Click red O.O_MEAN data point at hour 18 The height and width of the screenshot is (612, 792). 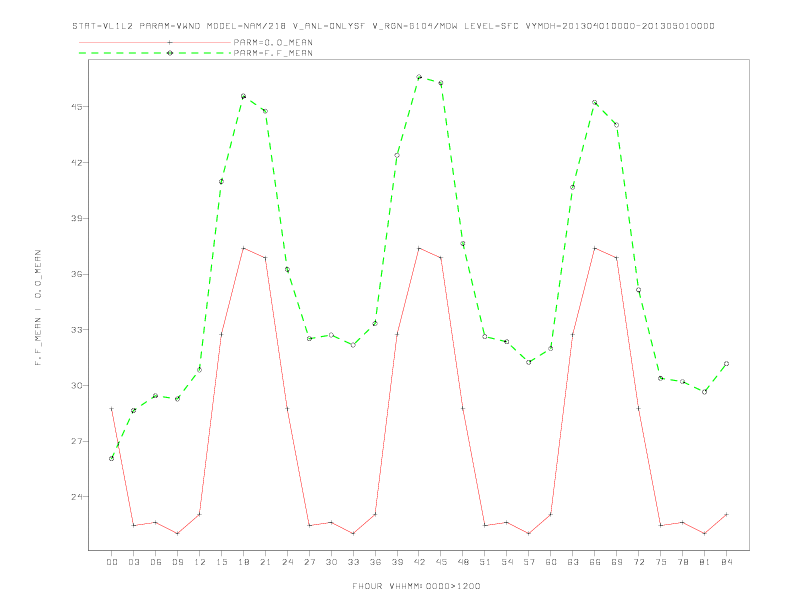(x=243, y=248)
